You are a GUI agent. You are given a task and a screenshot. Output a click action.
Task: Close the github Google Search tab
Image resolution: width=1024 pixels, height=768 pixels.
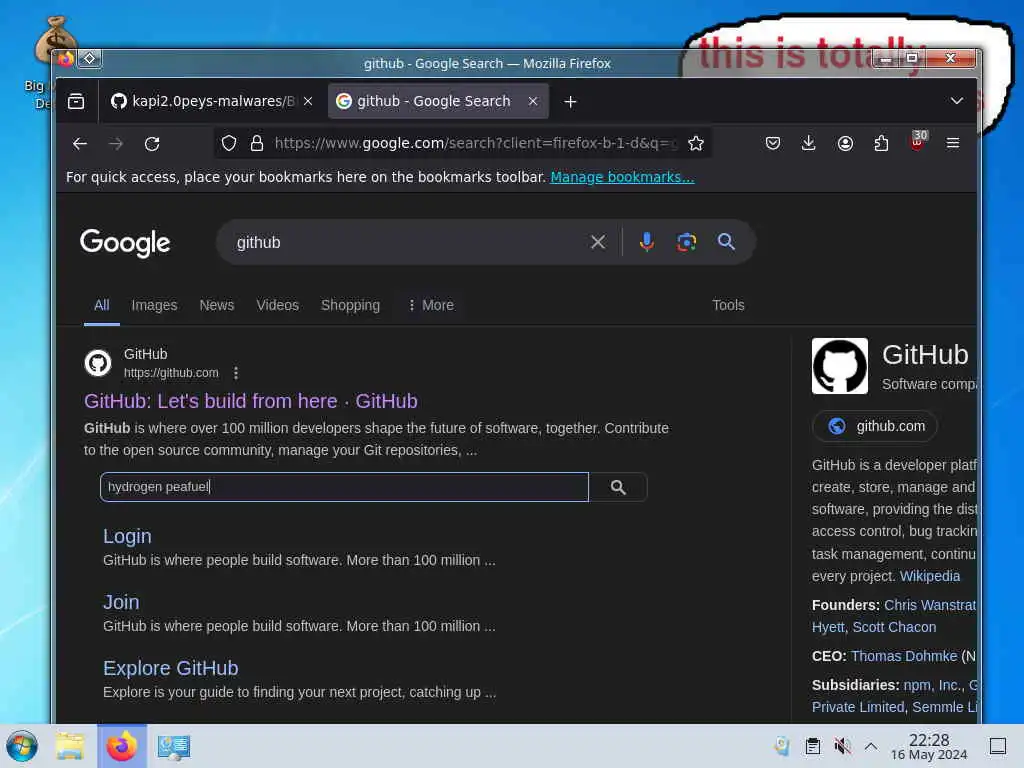point(533,101)
